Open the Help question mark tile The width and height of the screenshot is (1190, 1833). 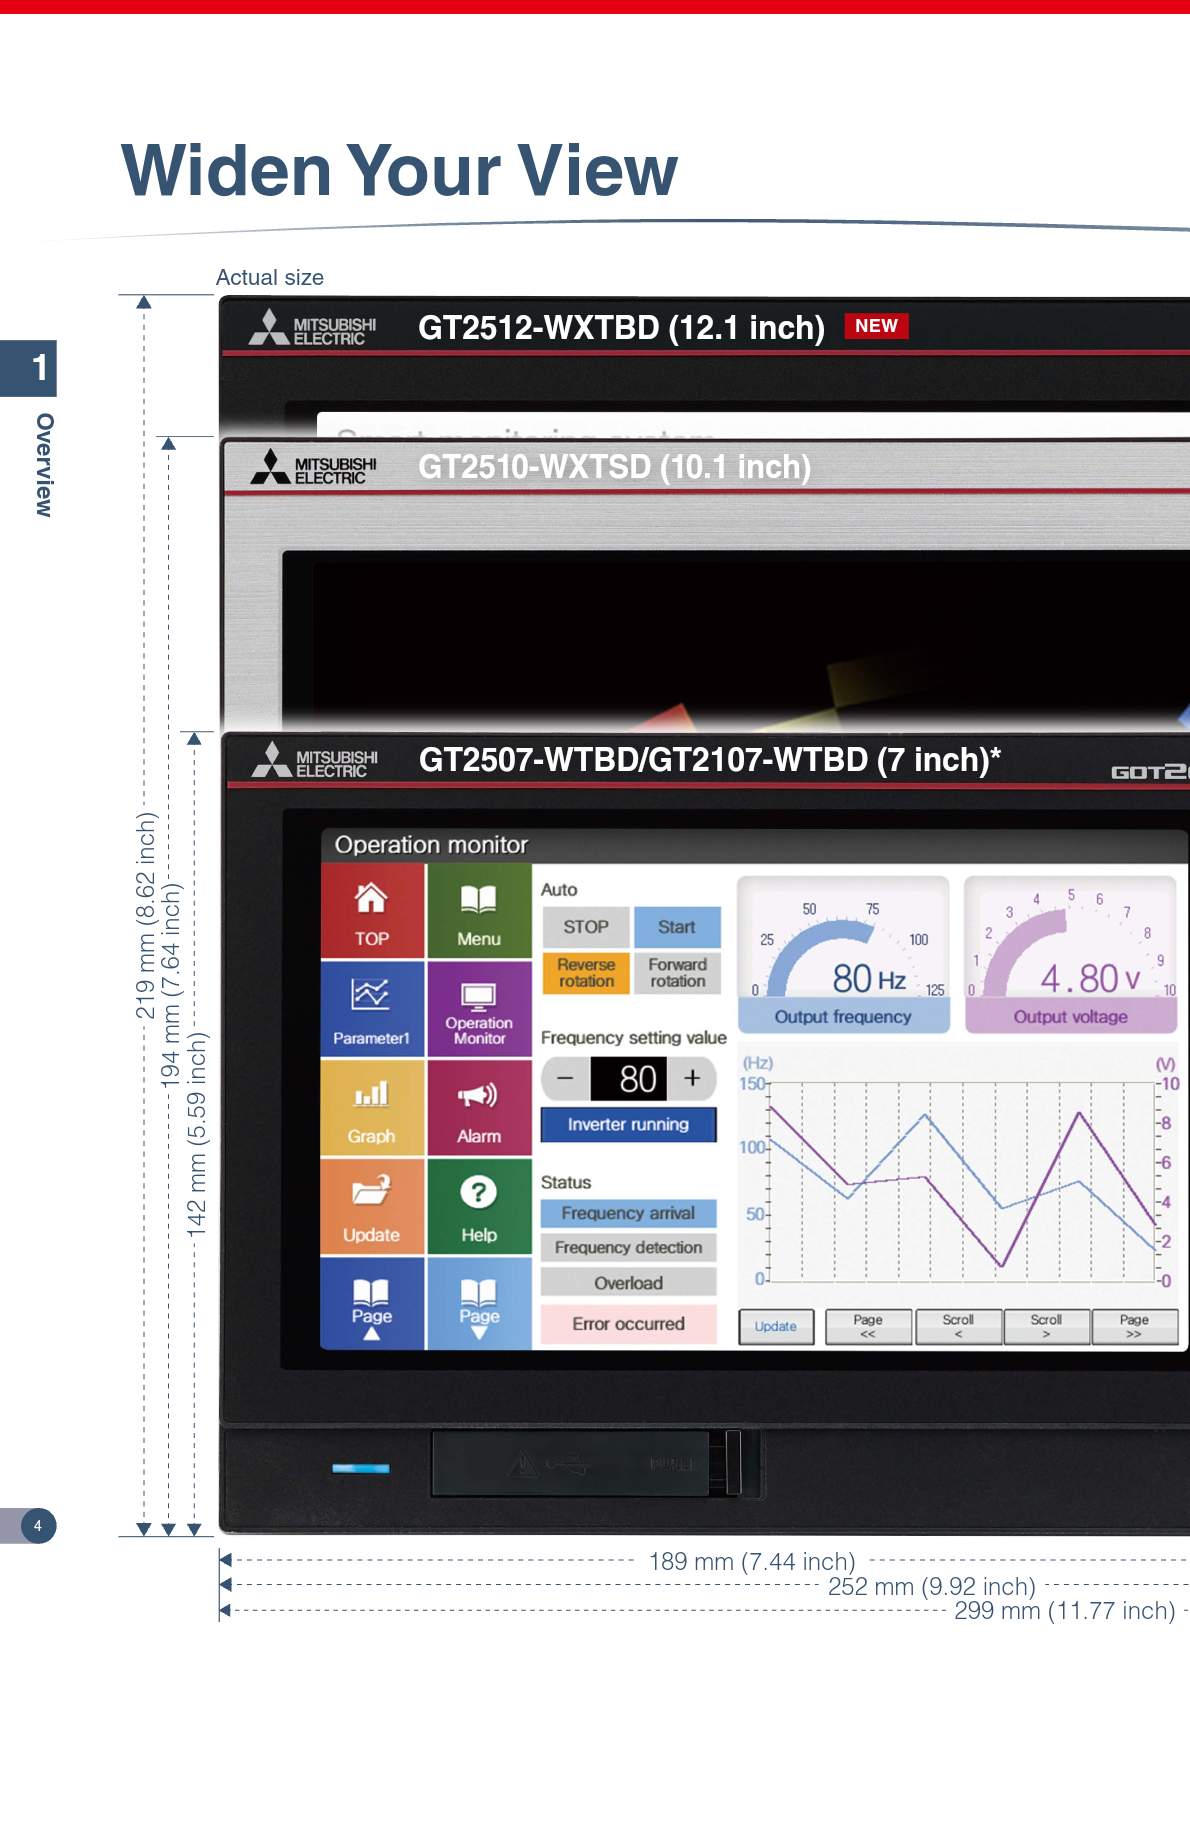478,1206
